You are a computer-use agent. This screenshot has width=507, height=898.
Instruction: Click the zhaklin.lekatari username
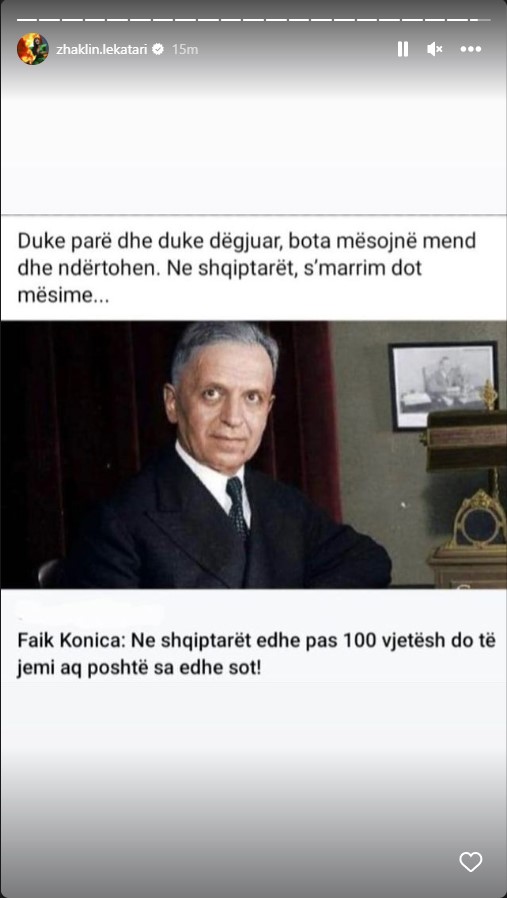tap(101, 50)
